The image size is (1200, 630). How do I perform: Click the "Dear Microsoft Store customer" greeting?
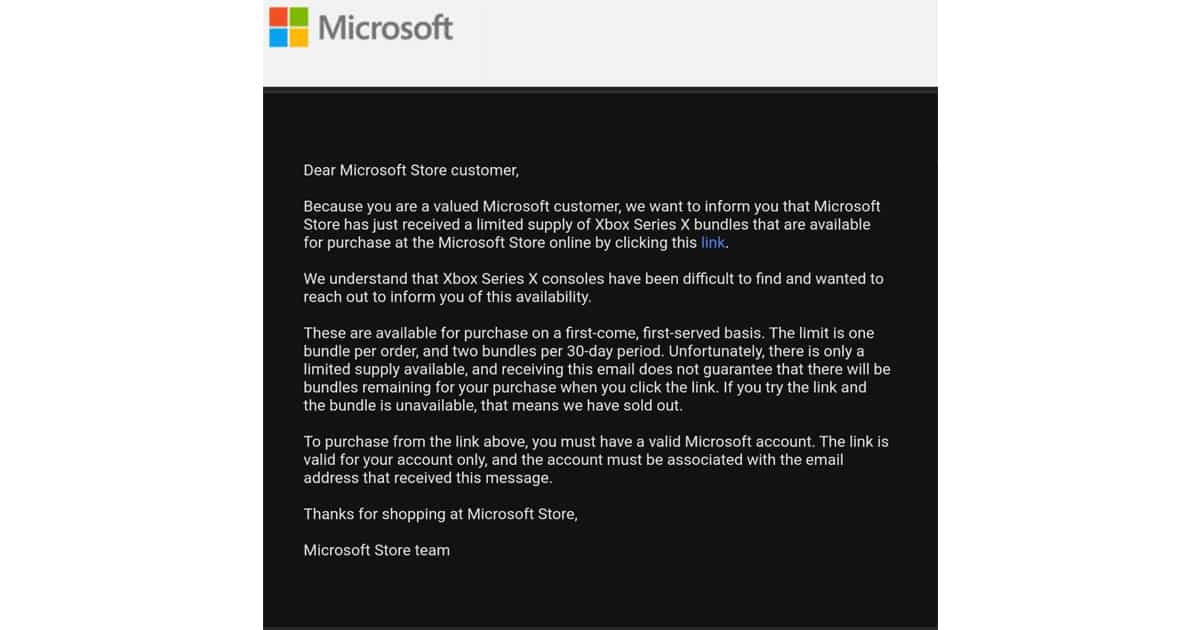point(411,171)
